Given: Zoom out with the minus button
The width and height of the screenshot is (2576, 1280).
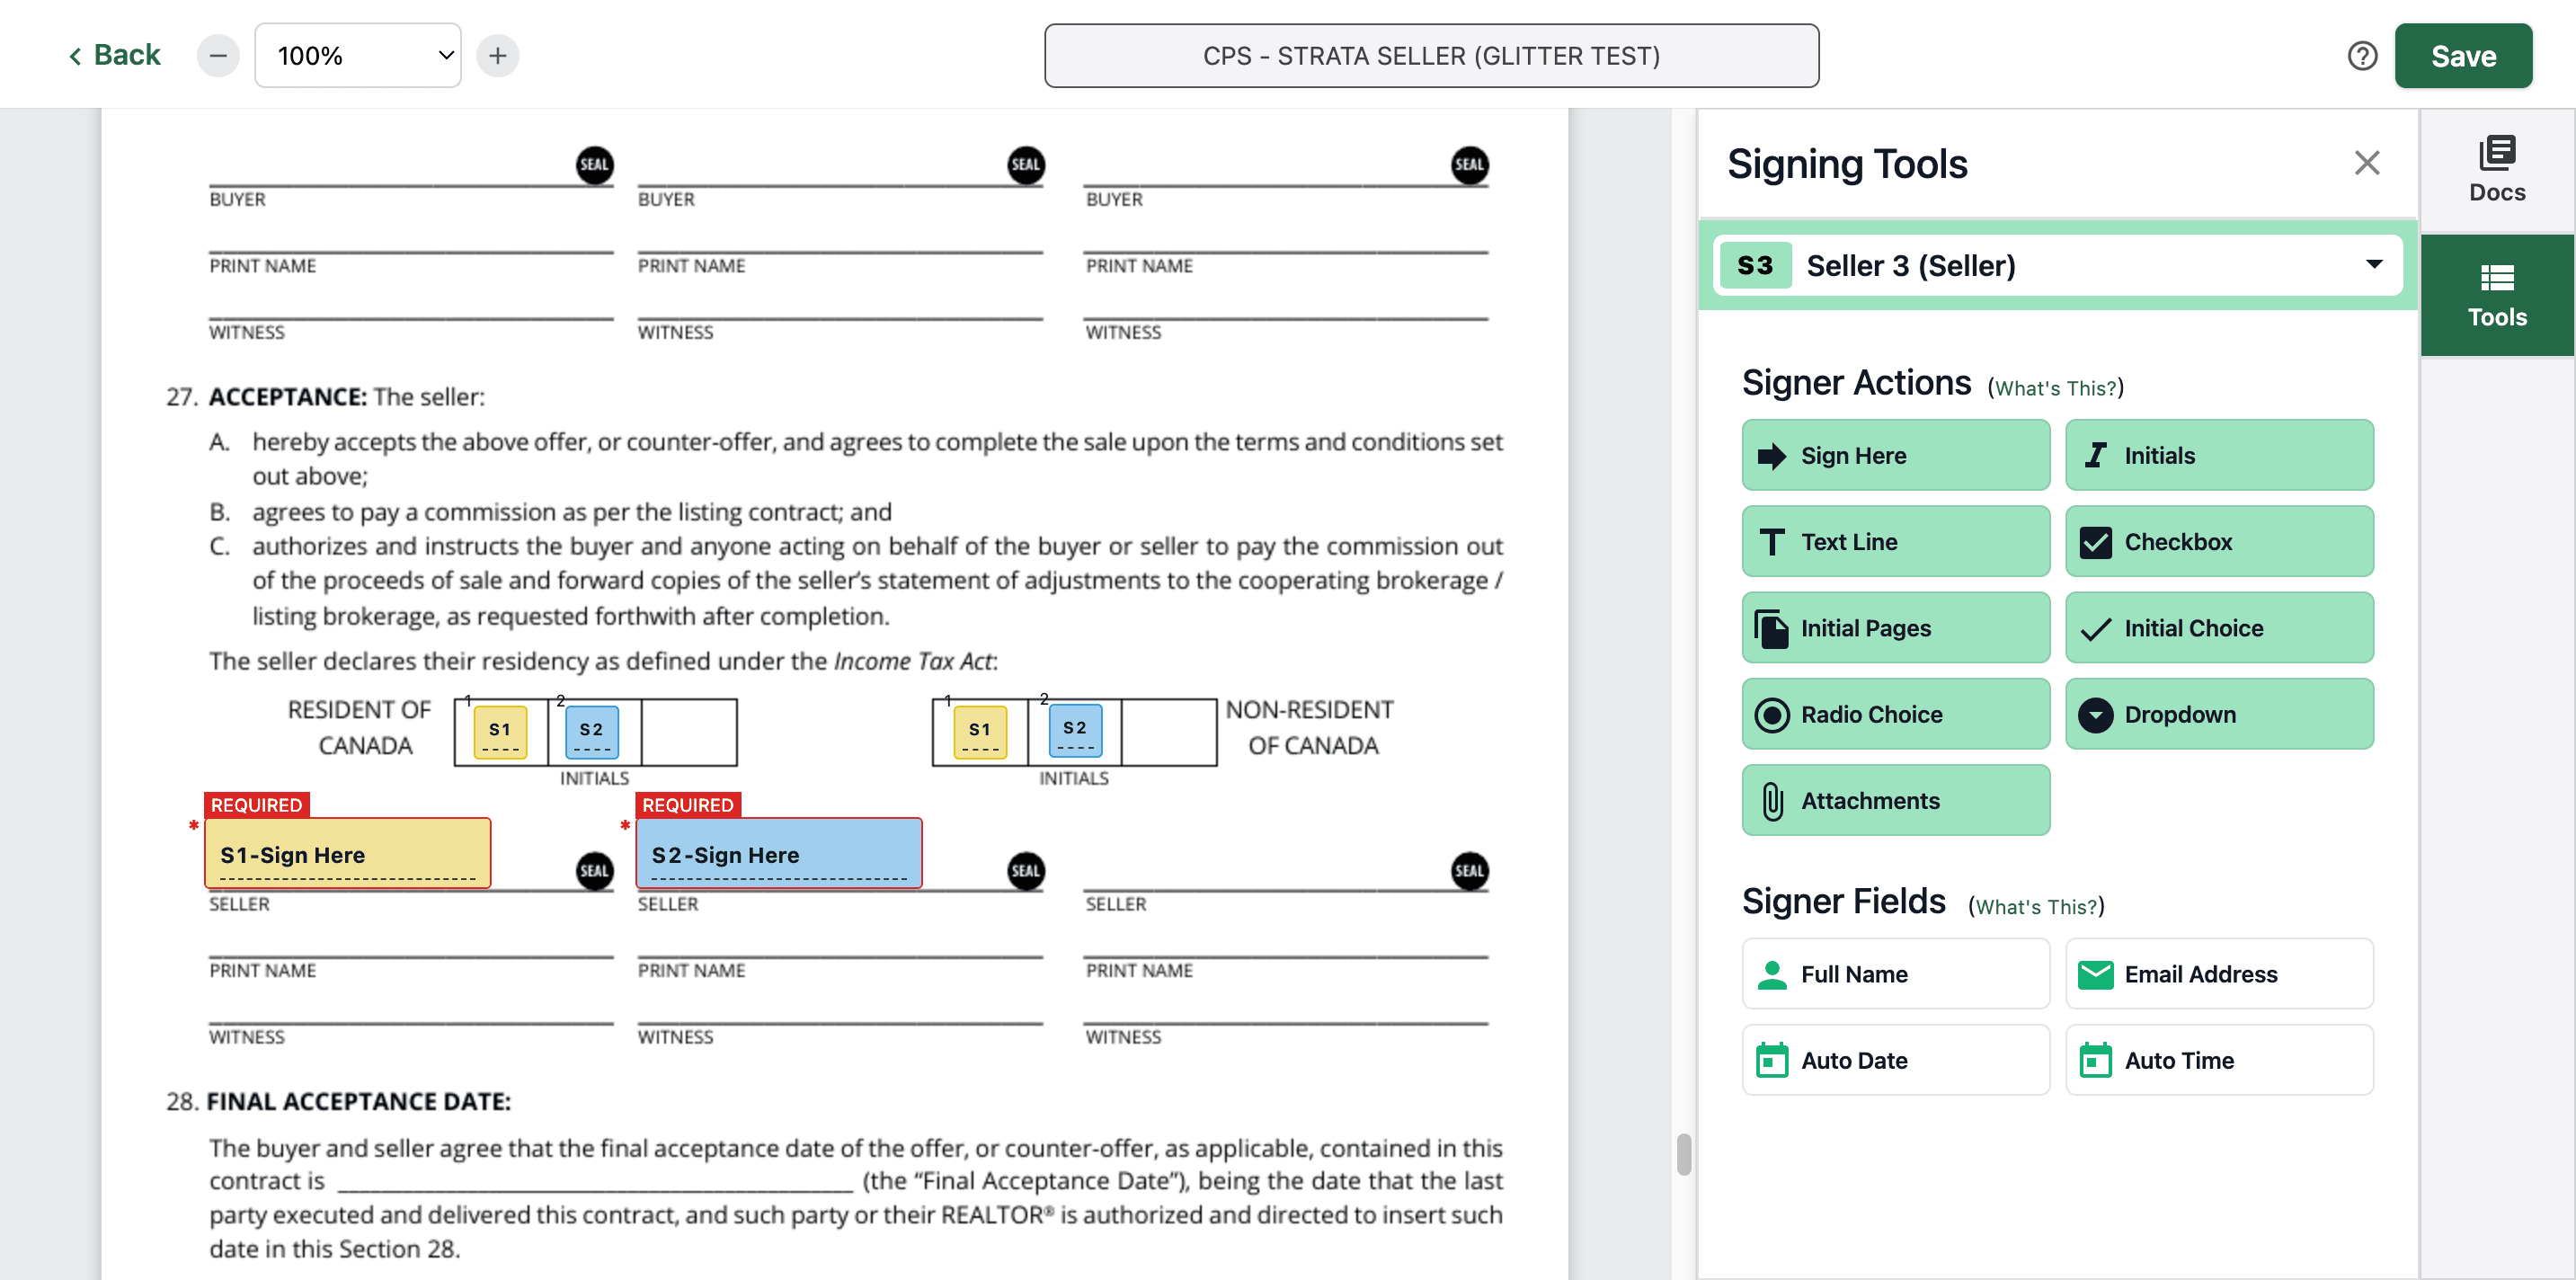Looking at the screenshot, I should (218, 56).
